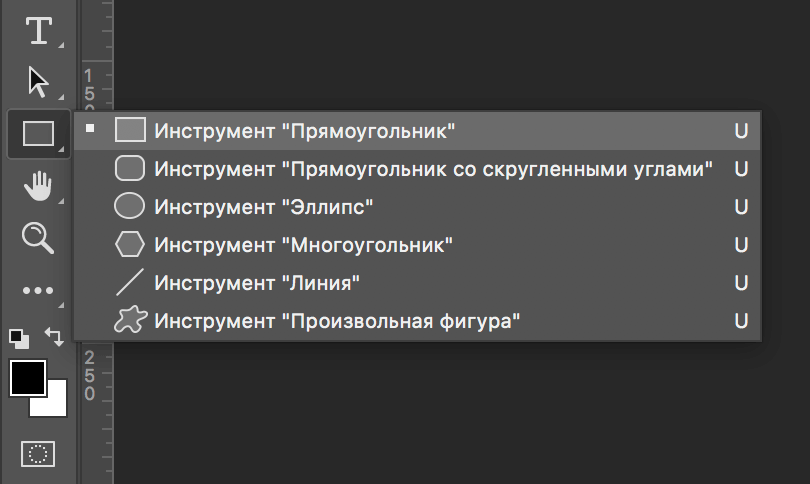The height and width of the screenshot is (484, 810).
Task: Choose Инструмент "Произвольная фигура" from flyout
Action: (337, 321)
